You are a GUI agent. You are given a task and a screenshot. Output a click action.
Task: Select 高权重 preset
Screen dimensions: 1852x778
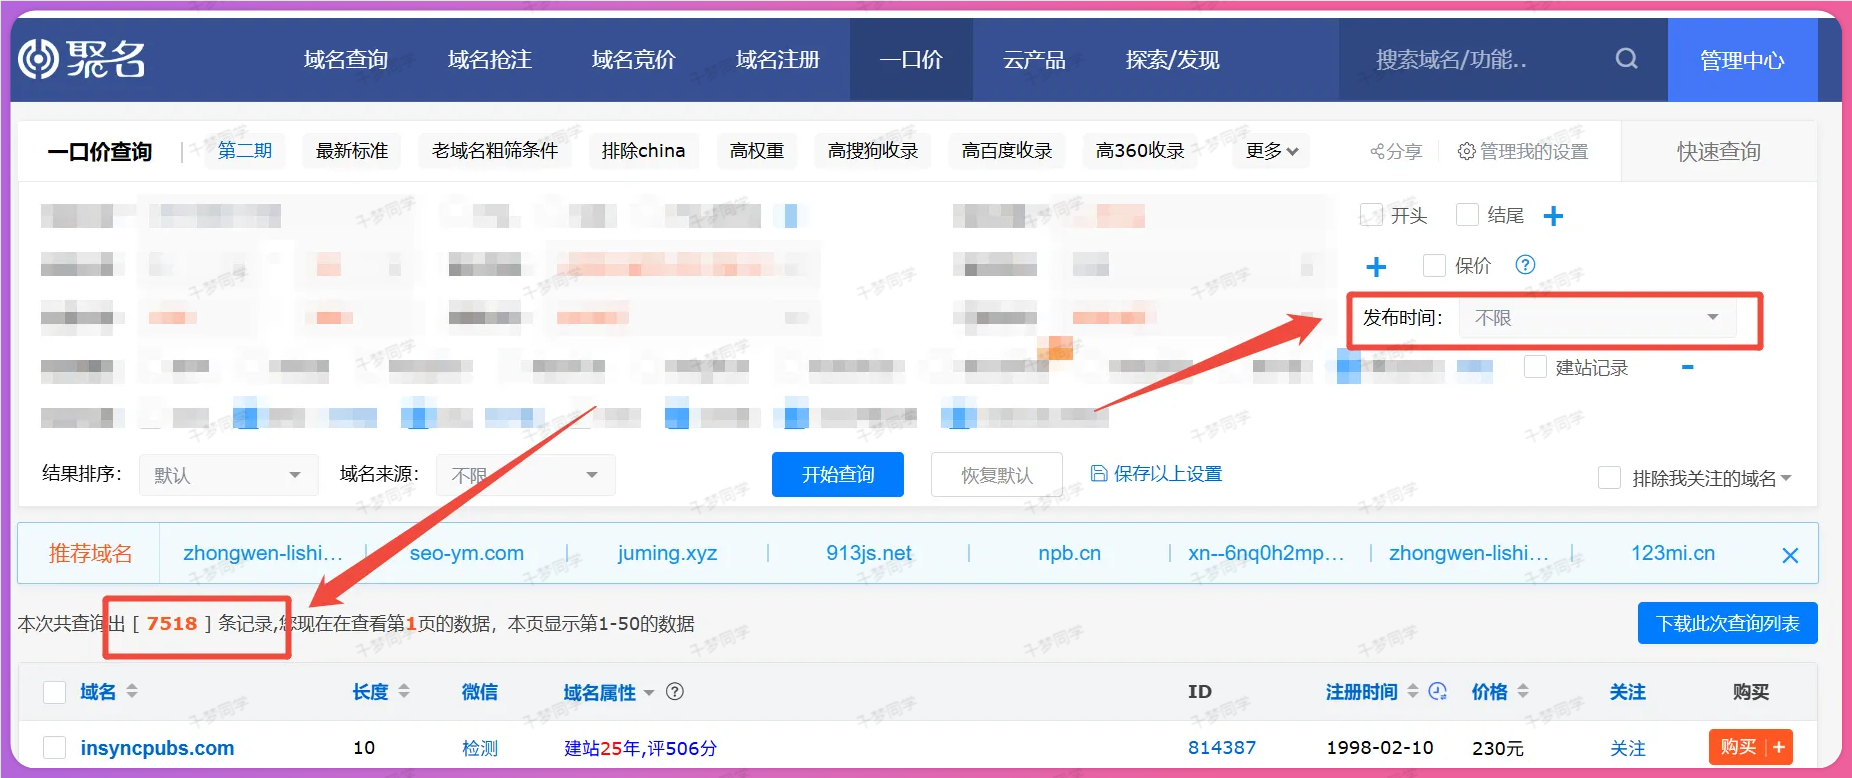click(x=757, y=151)
